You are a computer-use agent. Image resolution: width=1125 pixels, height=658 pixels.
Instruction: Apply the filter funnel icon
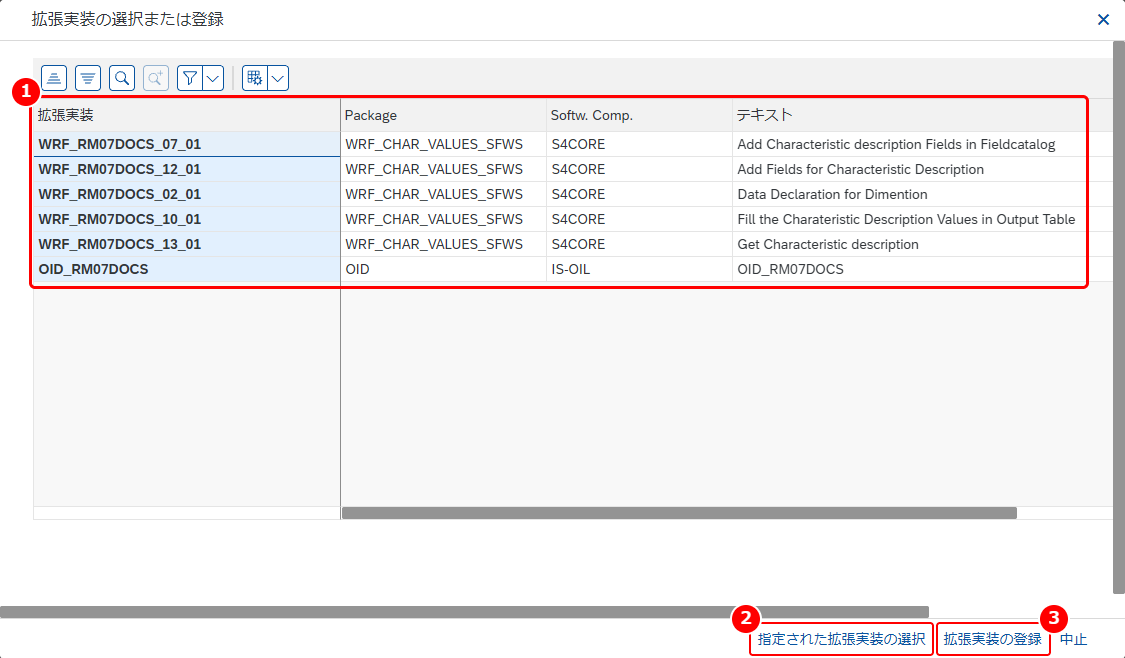pos(189,78)
